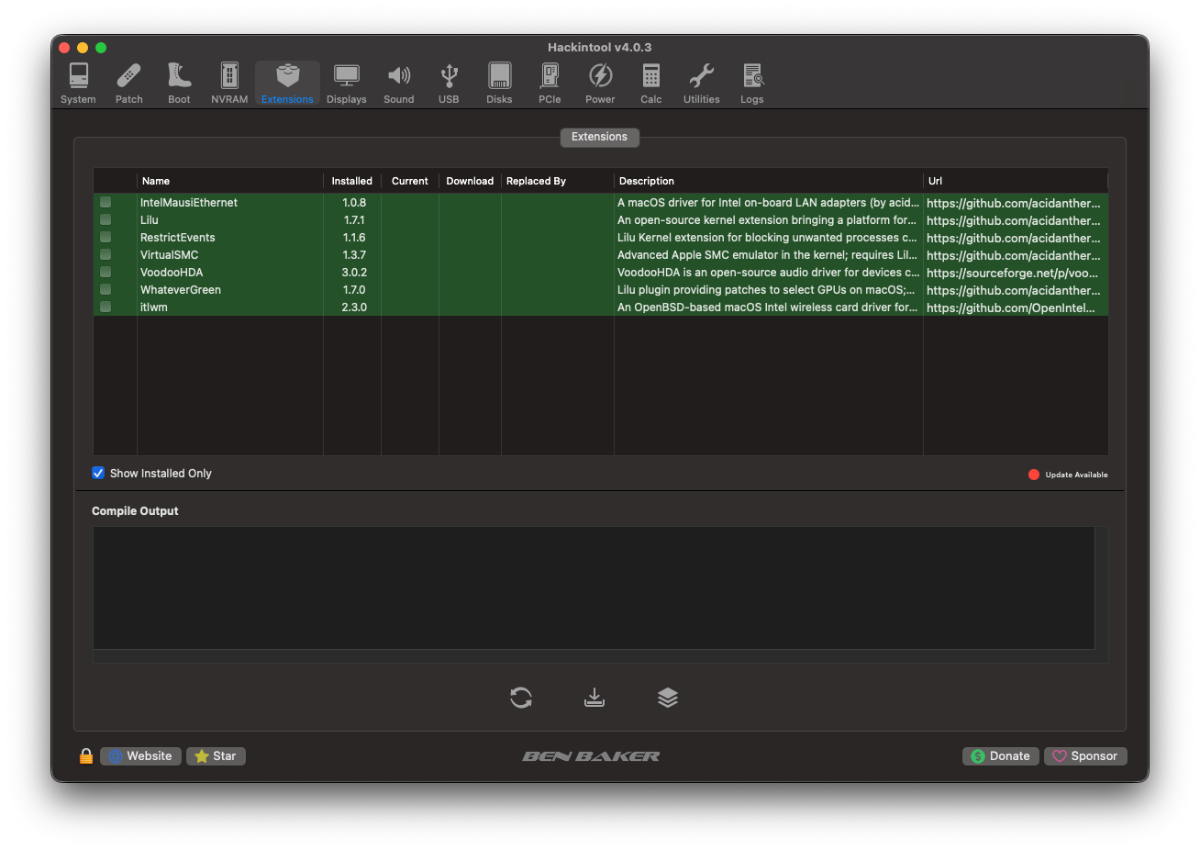Switch to the NVRAM section
Image resolution: width=1200 pixels, height=850 pixels.
click(x=230, y=84)
